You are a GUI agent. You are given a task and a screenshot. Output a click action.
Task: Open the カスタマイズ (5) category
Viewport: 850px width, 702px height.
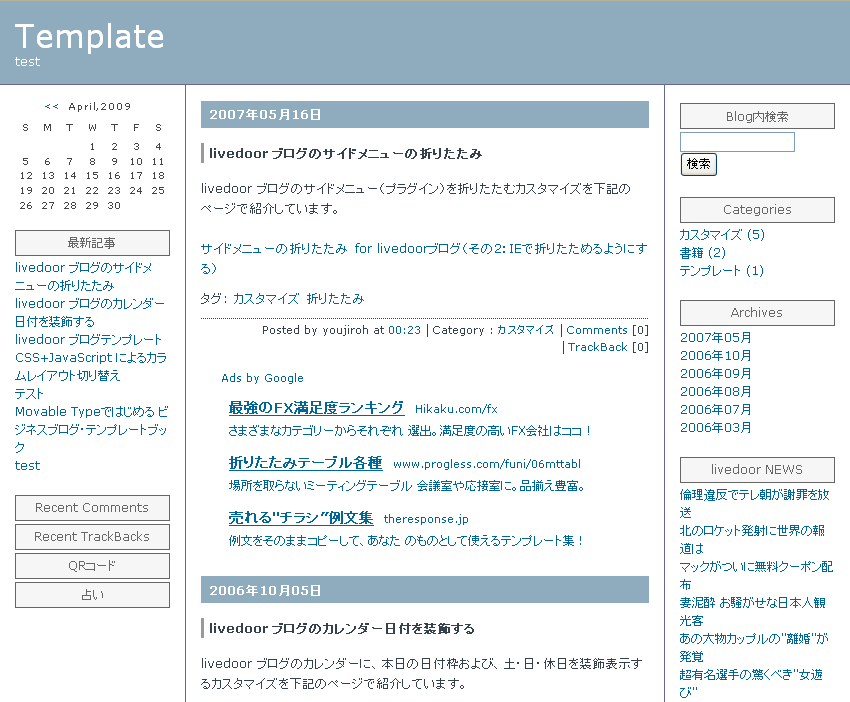click(722, 235)
